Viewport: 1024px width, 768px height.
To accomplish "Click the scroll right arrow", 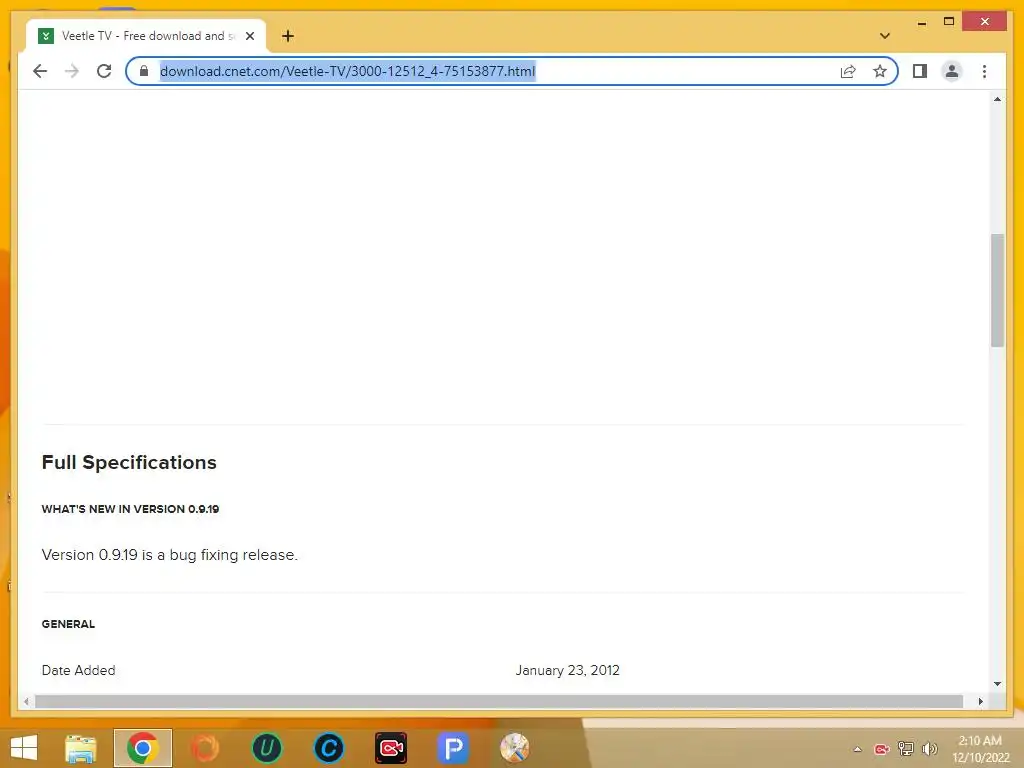I will click(980, 701).
